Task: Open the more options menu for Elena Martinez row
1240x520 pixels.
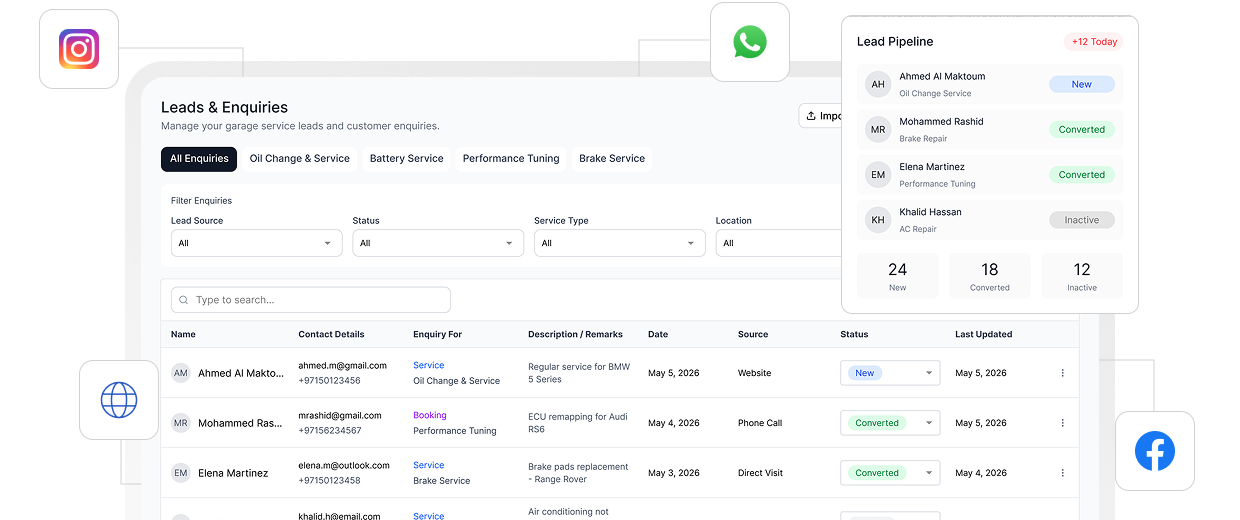Action: pos(1062,473)
